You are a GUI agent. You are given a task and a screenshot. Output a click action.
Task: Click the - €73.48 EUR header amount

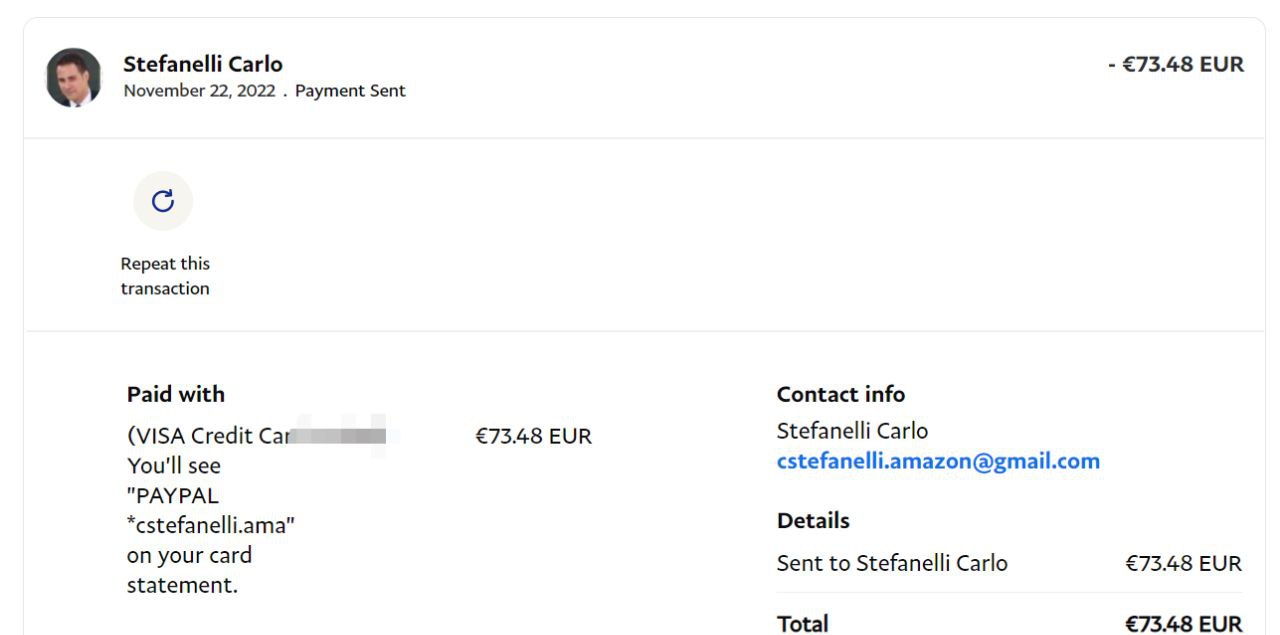(1176, 65)
